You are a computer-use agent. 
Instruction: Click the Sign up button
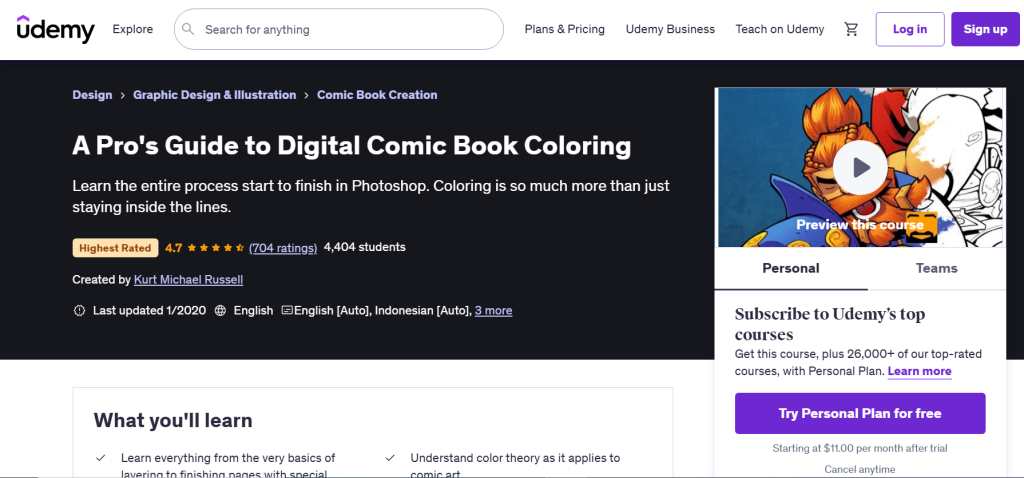984,29
